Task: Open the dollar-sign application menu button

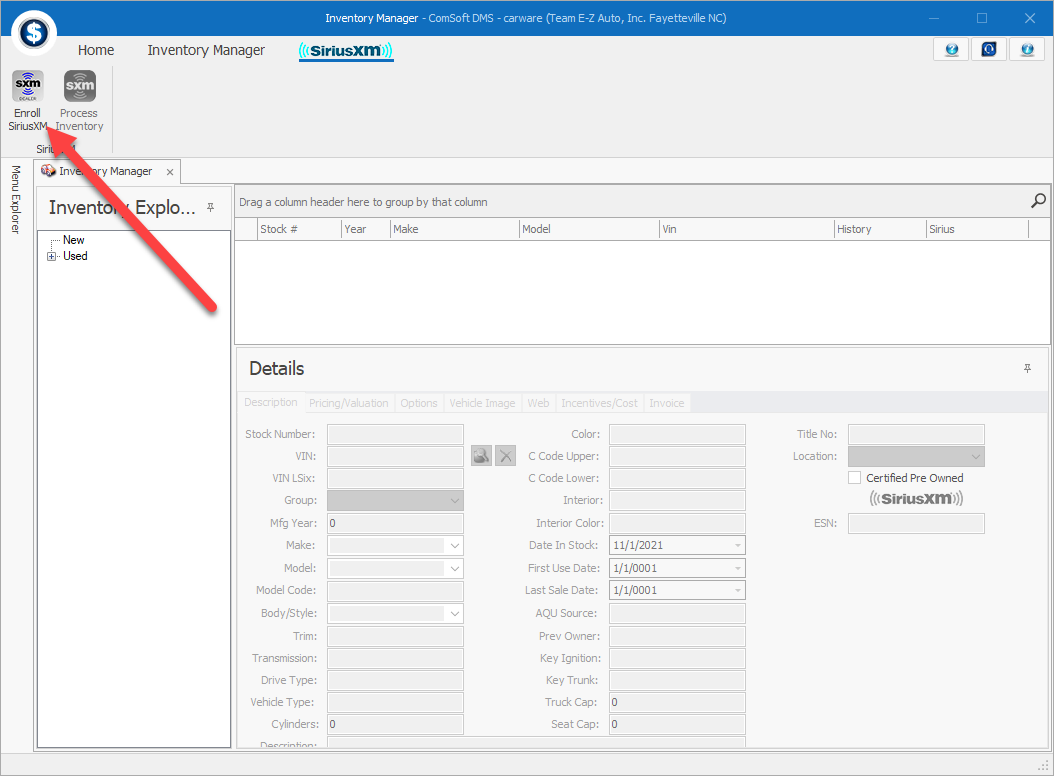Action: (34, 32)
